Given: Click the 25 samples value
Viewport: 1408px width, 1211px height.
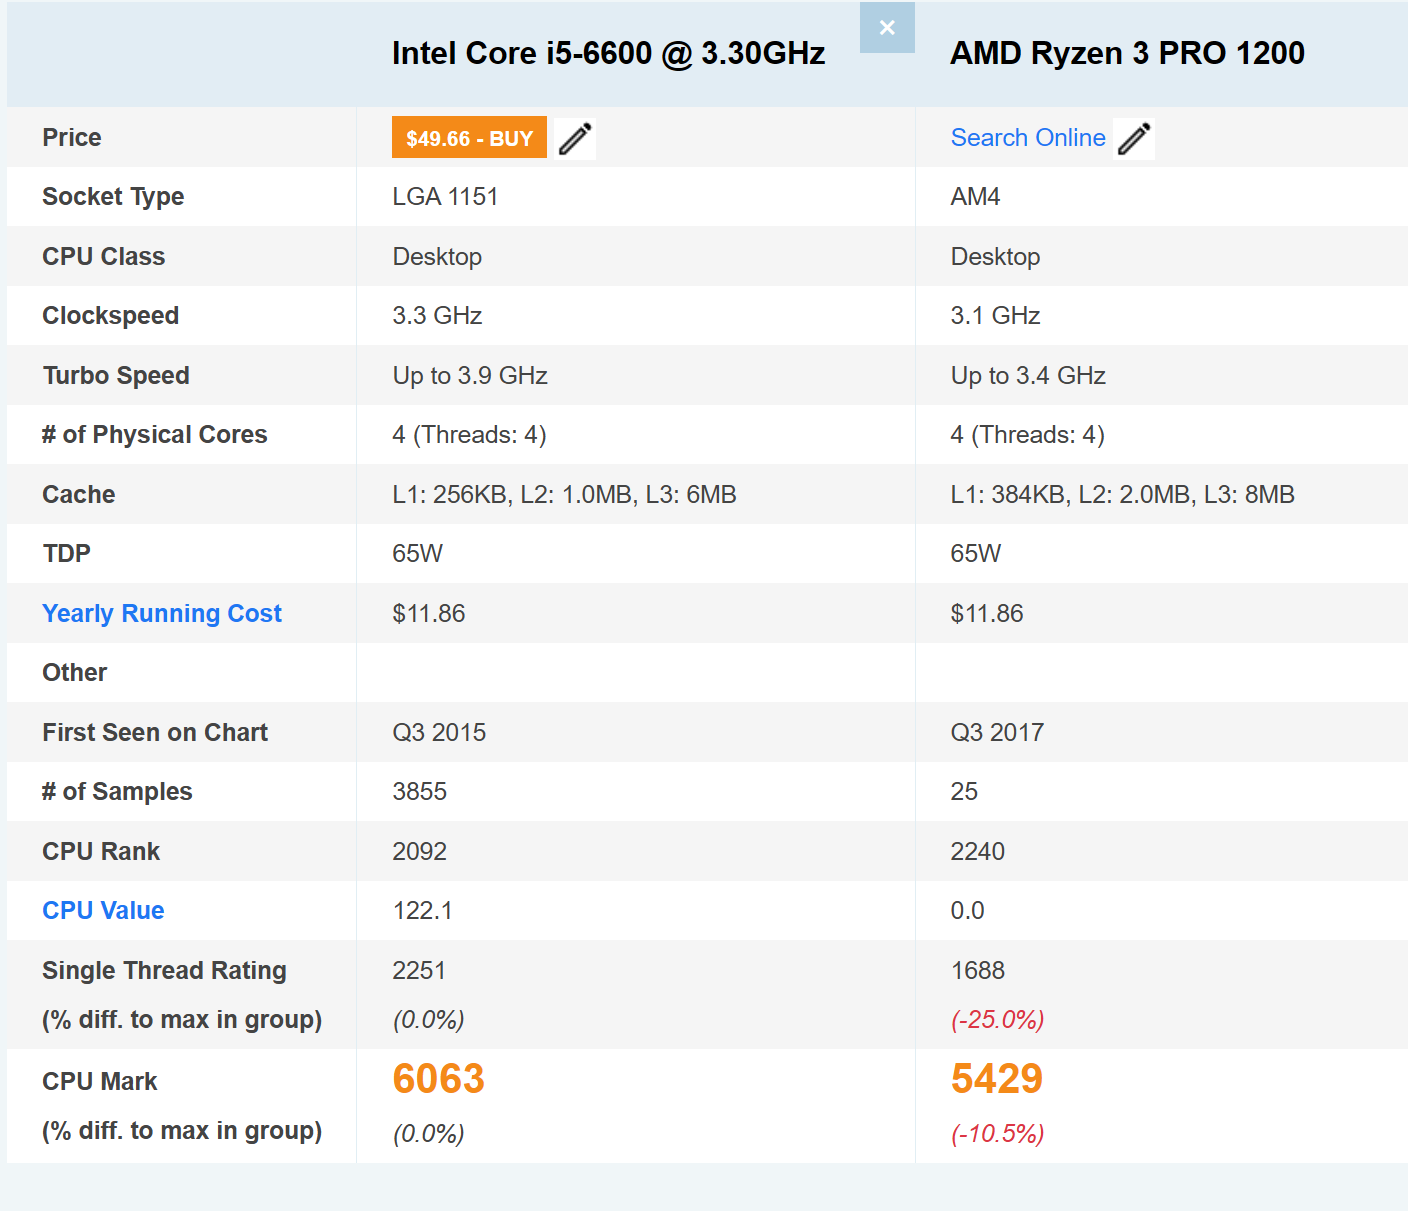Looking at the screenshot, I should coord(964,792).
